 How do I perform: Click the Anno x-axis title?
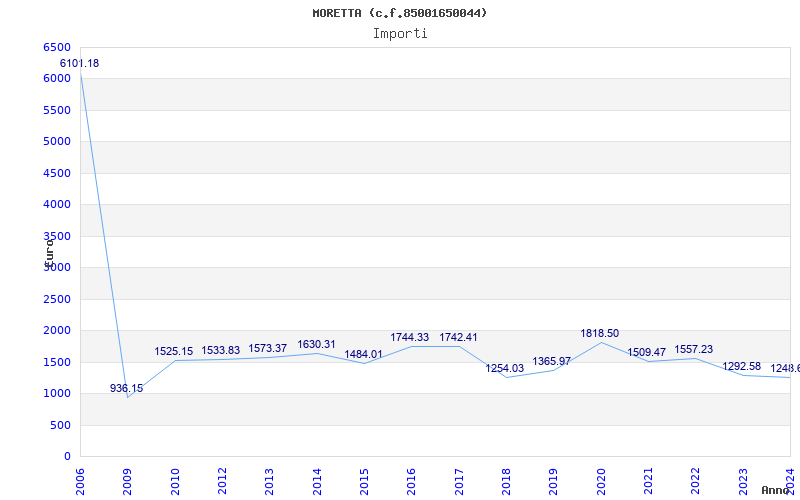776,490
